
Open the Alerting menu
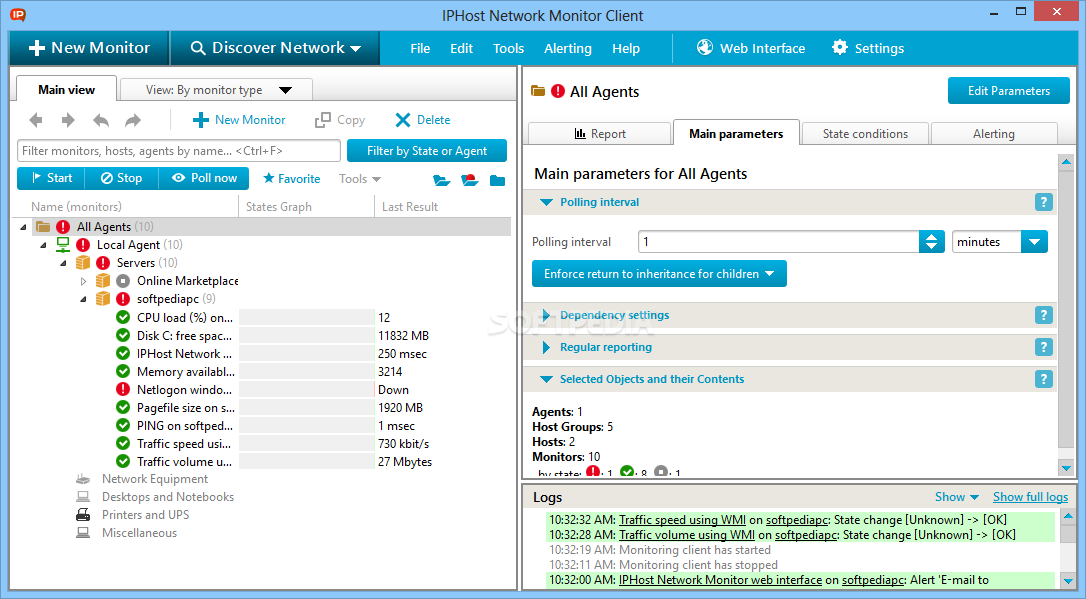[x=568, y=48]
